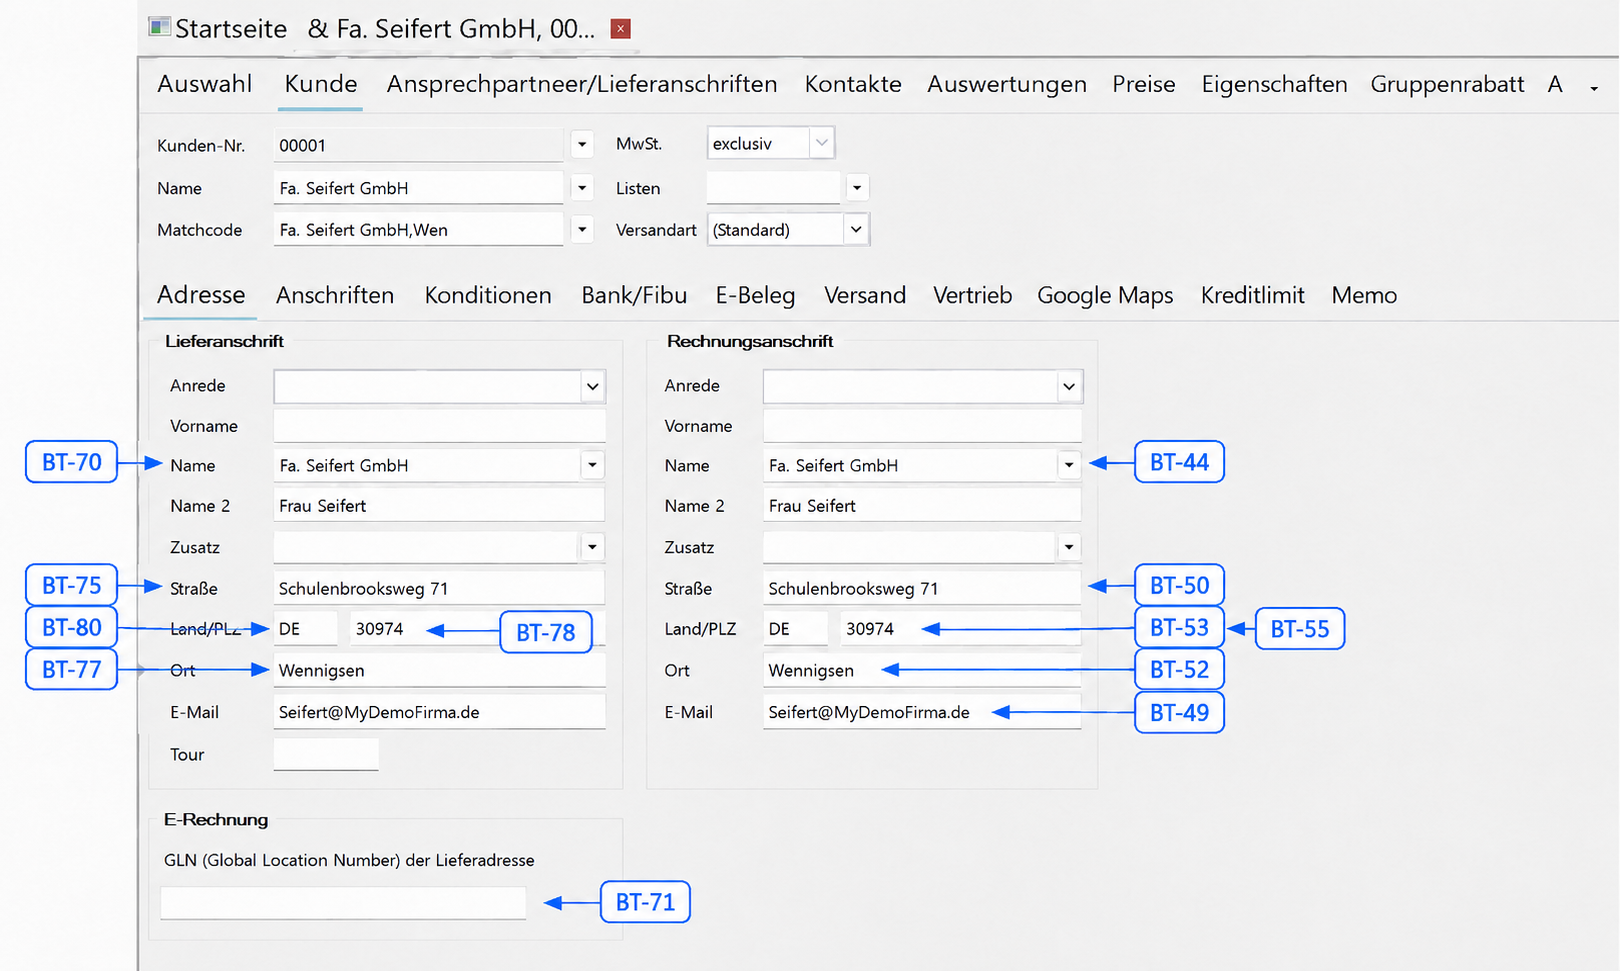Open the Versand sub-tab

coord(865,295)
